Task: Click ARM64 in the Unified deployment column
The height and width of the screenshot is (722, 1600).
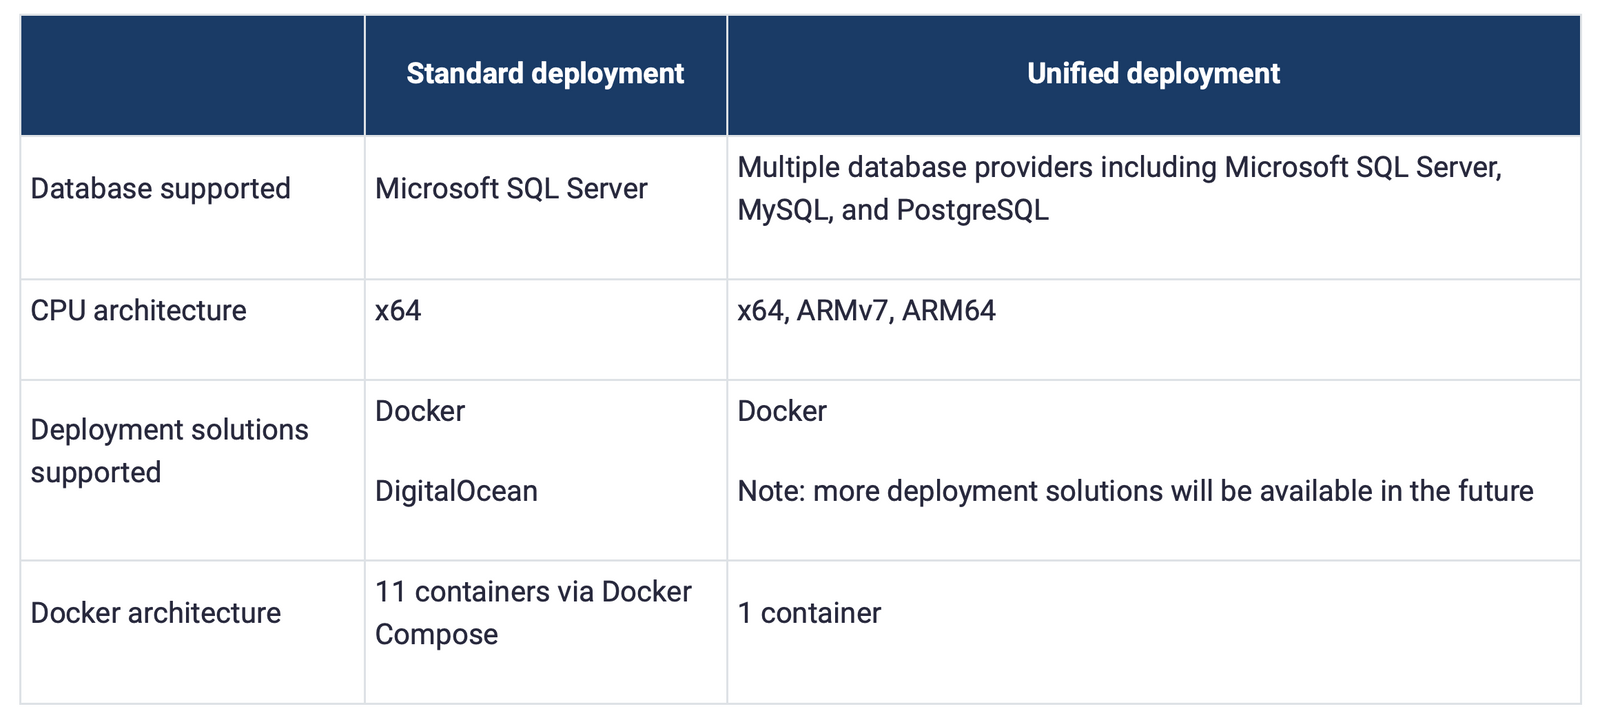Action: [948, 311]
